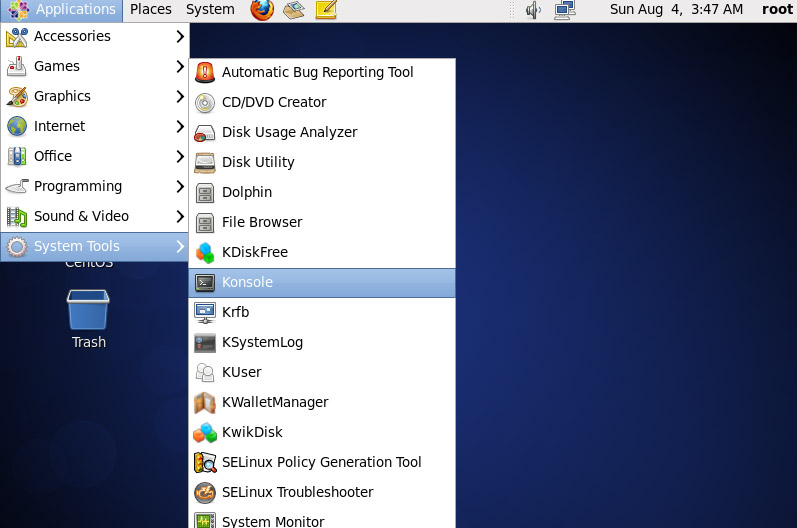Image resolution: width=797 pixels, height=528 pixels.
Task: Click the KWalletManager wallet icon
Action: (205, 402)
